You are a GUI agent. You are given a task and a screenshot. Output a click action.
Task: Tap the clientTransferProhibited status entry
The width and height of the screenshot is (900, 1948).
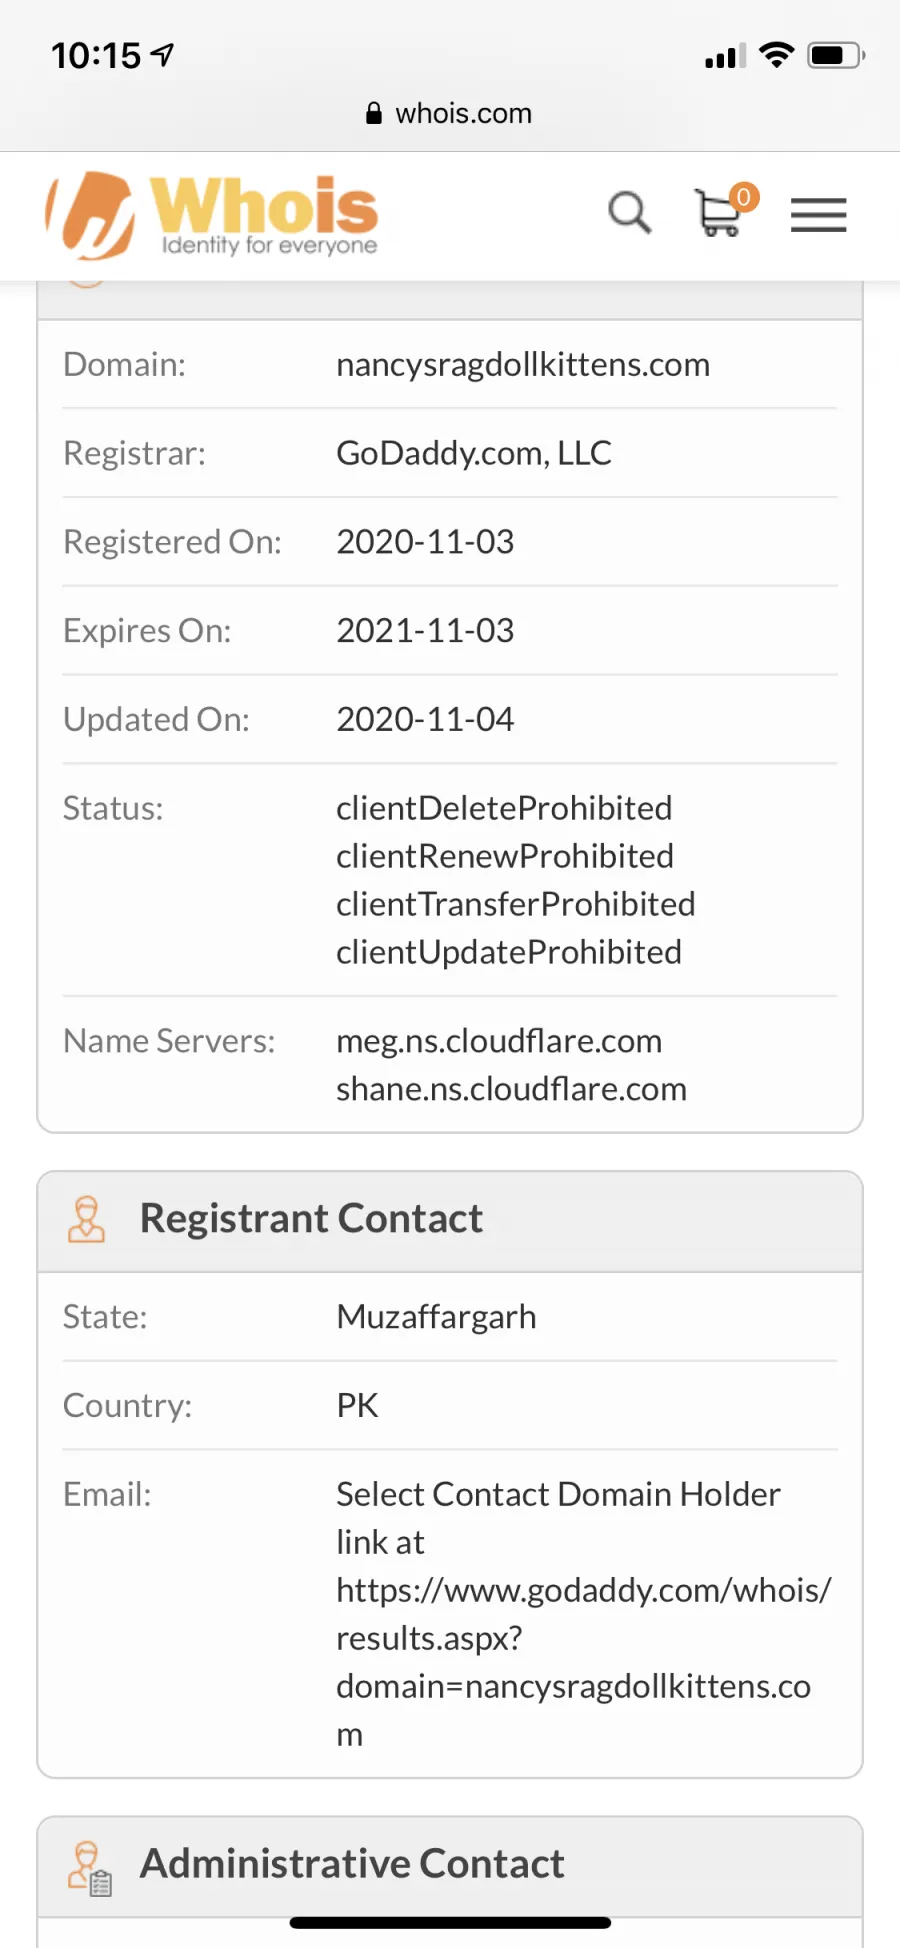[x=516, y=904]
